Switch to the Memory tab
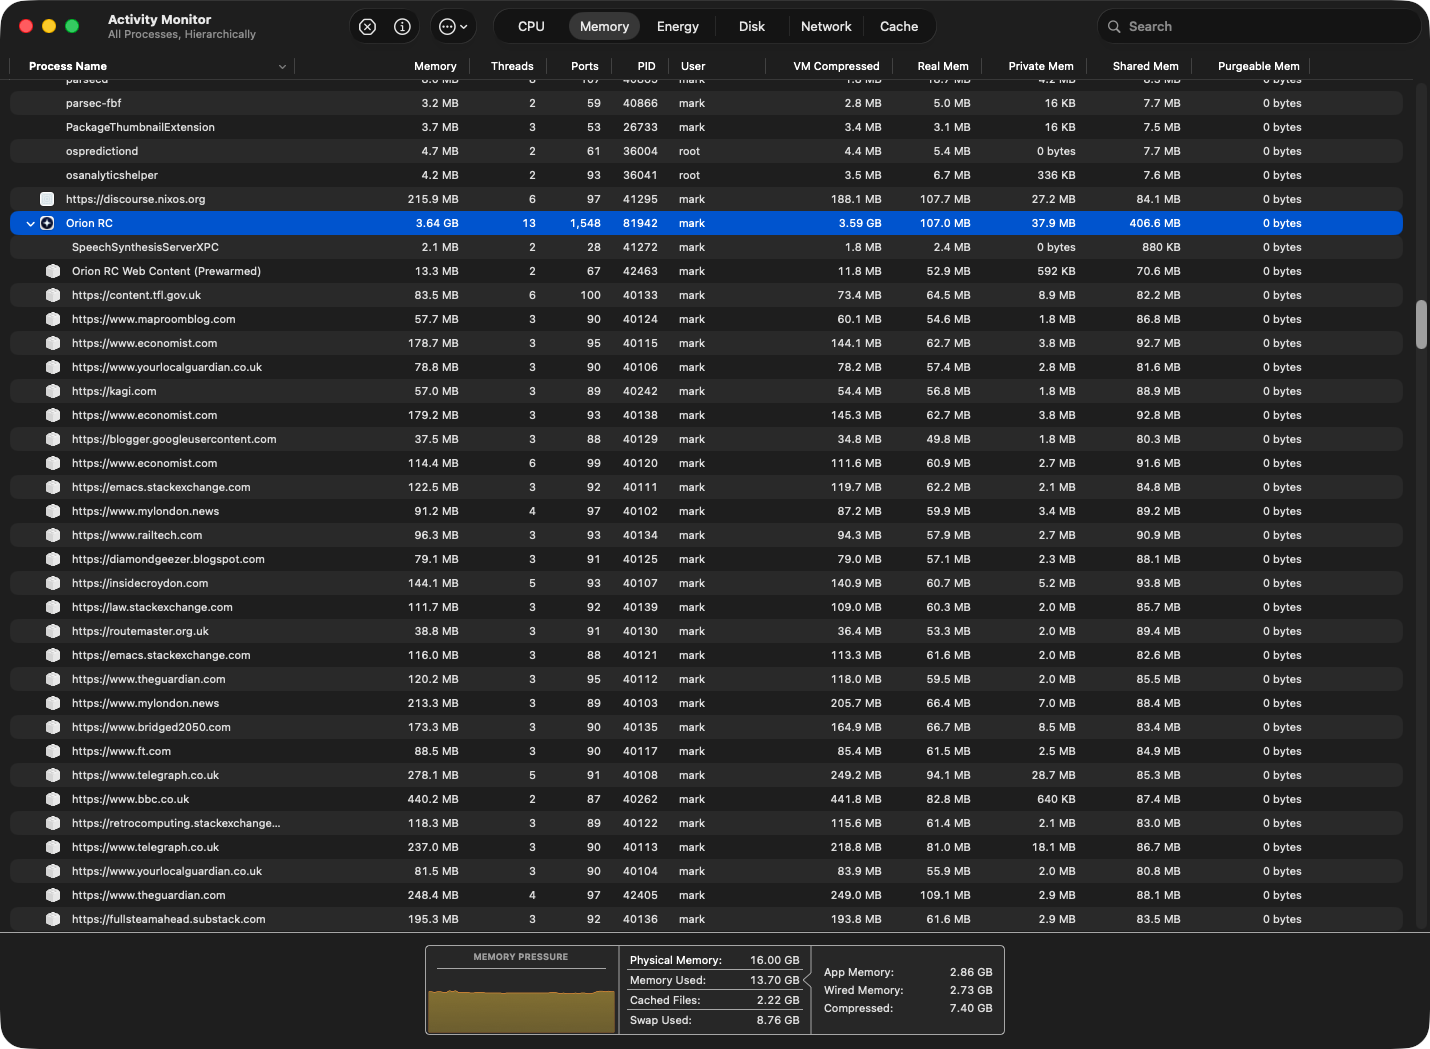 (x=604, y=27)
